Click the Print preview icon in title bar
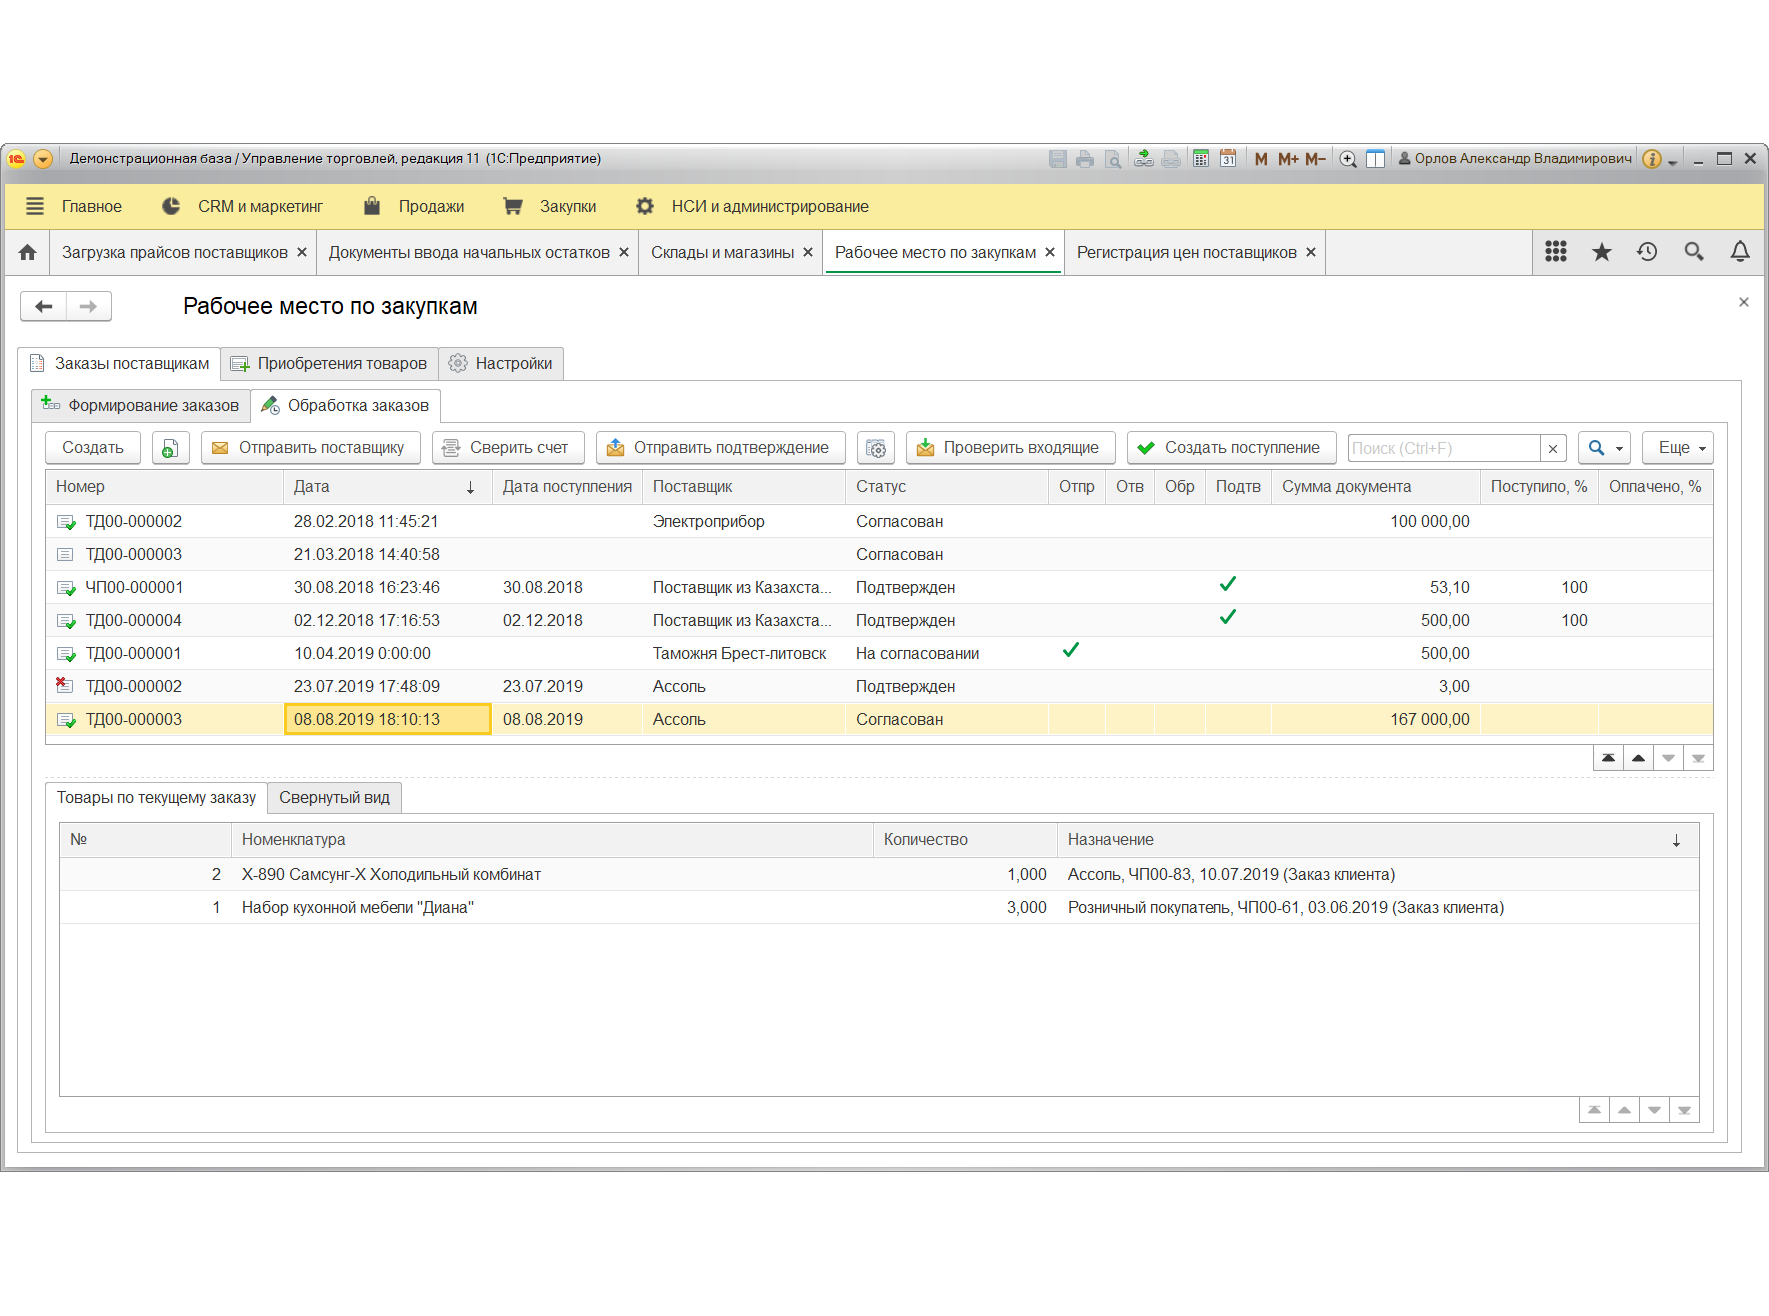 point(1113,159)
